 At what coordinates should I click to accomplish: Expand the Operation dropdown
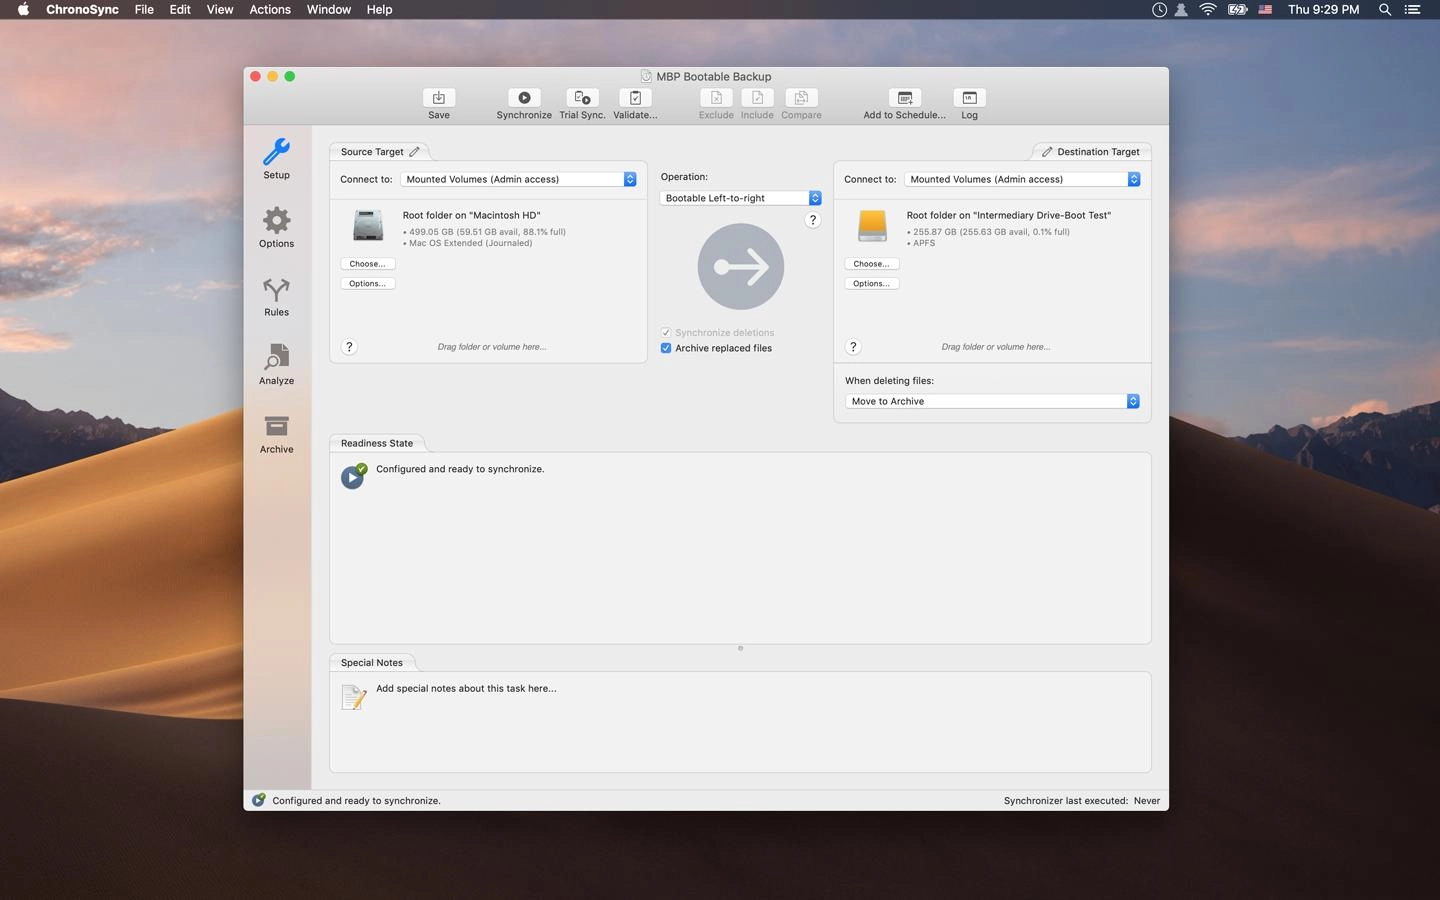click(740, 198)
